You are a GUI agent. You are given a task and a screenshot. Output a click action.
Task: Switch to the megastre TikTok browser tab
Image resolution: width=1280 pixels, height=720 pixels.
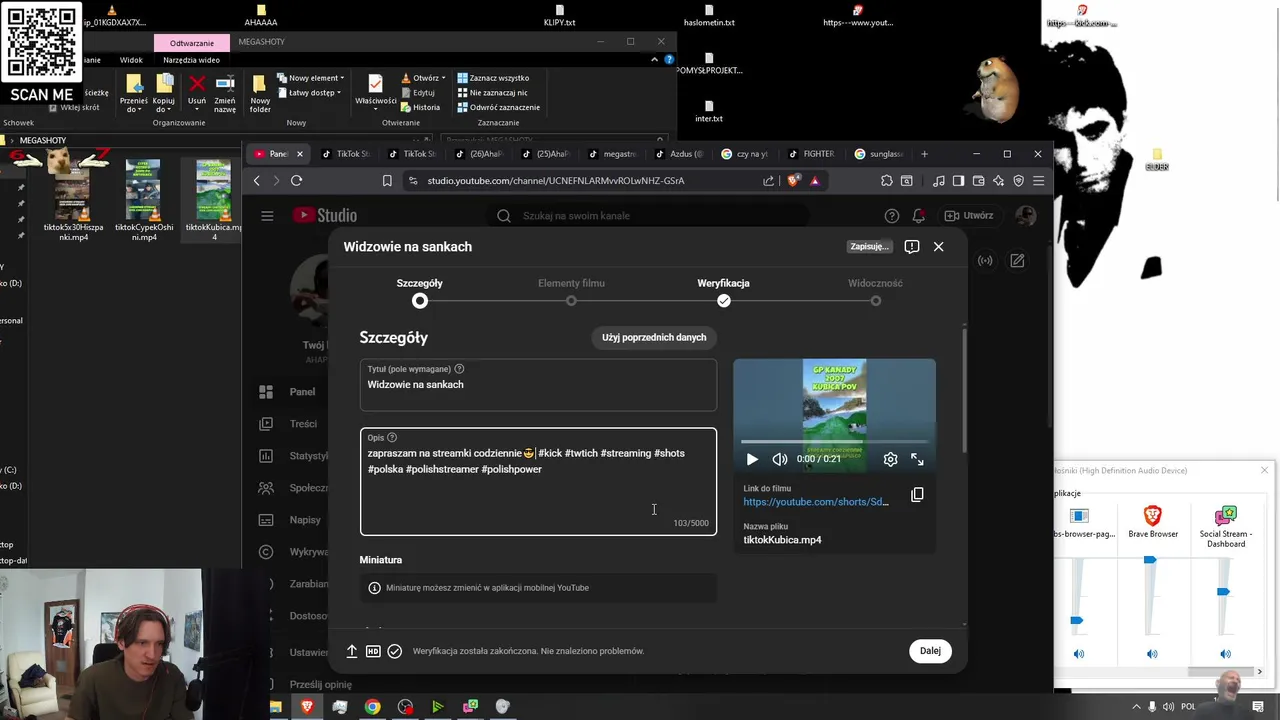point(612,154)
